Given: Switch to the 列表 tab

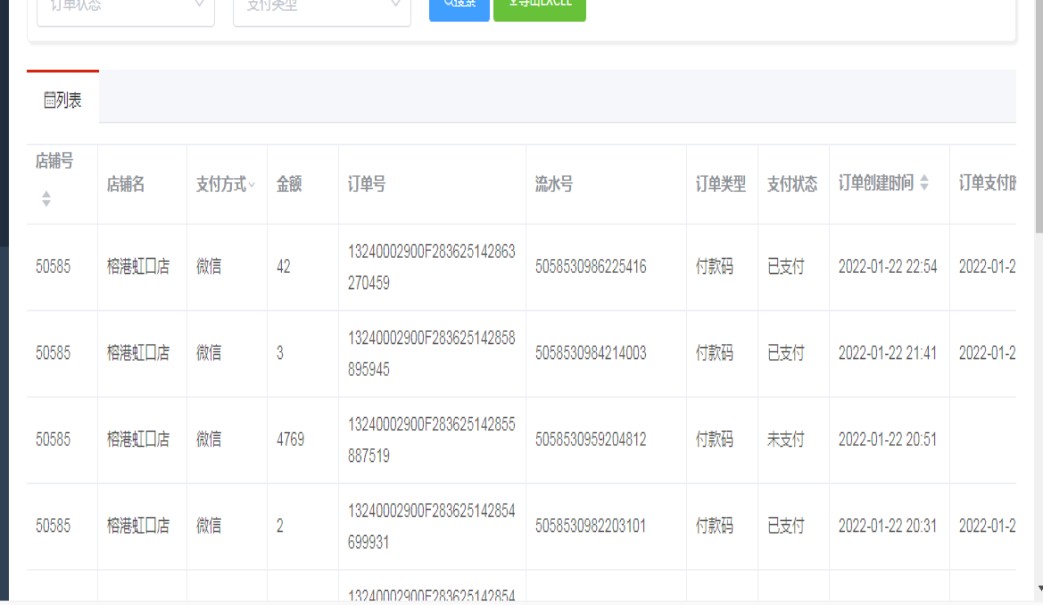Looking at the screenshot, I should point(62,101).
